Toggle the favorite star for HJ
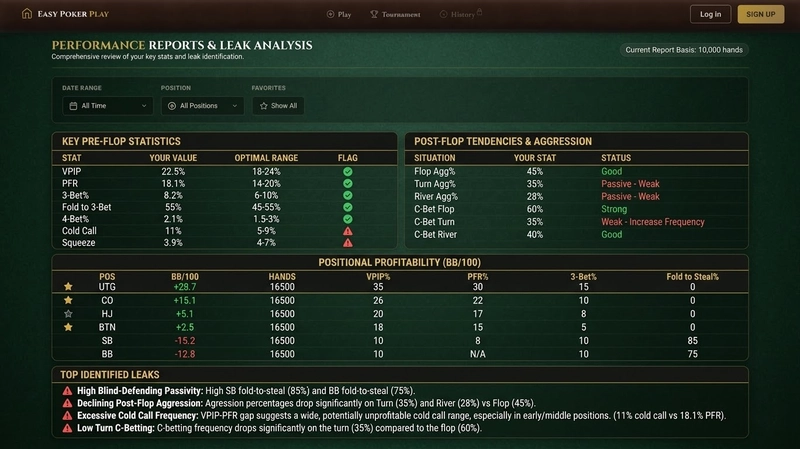Screen dimensions: 800x449 click(x=68, y=314)
